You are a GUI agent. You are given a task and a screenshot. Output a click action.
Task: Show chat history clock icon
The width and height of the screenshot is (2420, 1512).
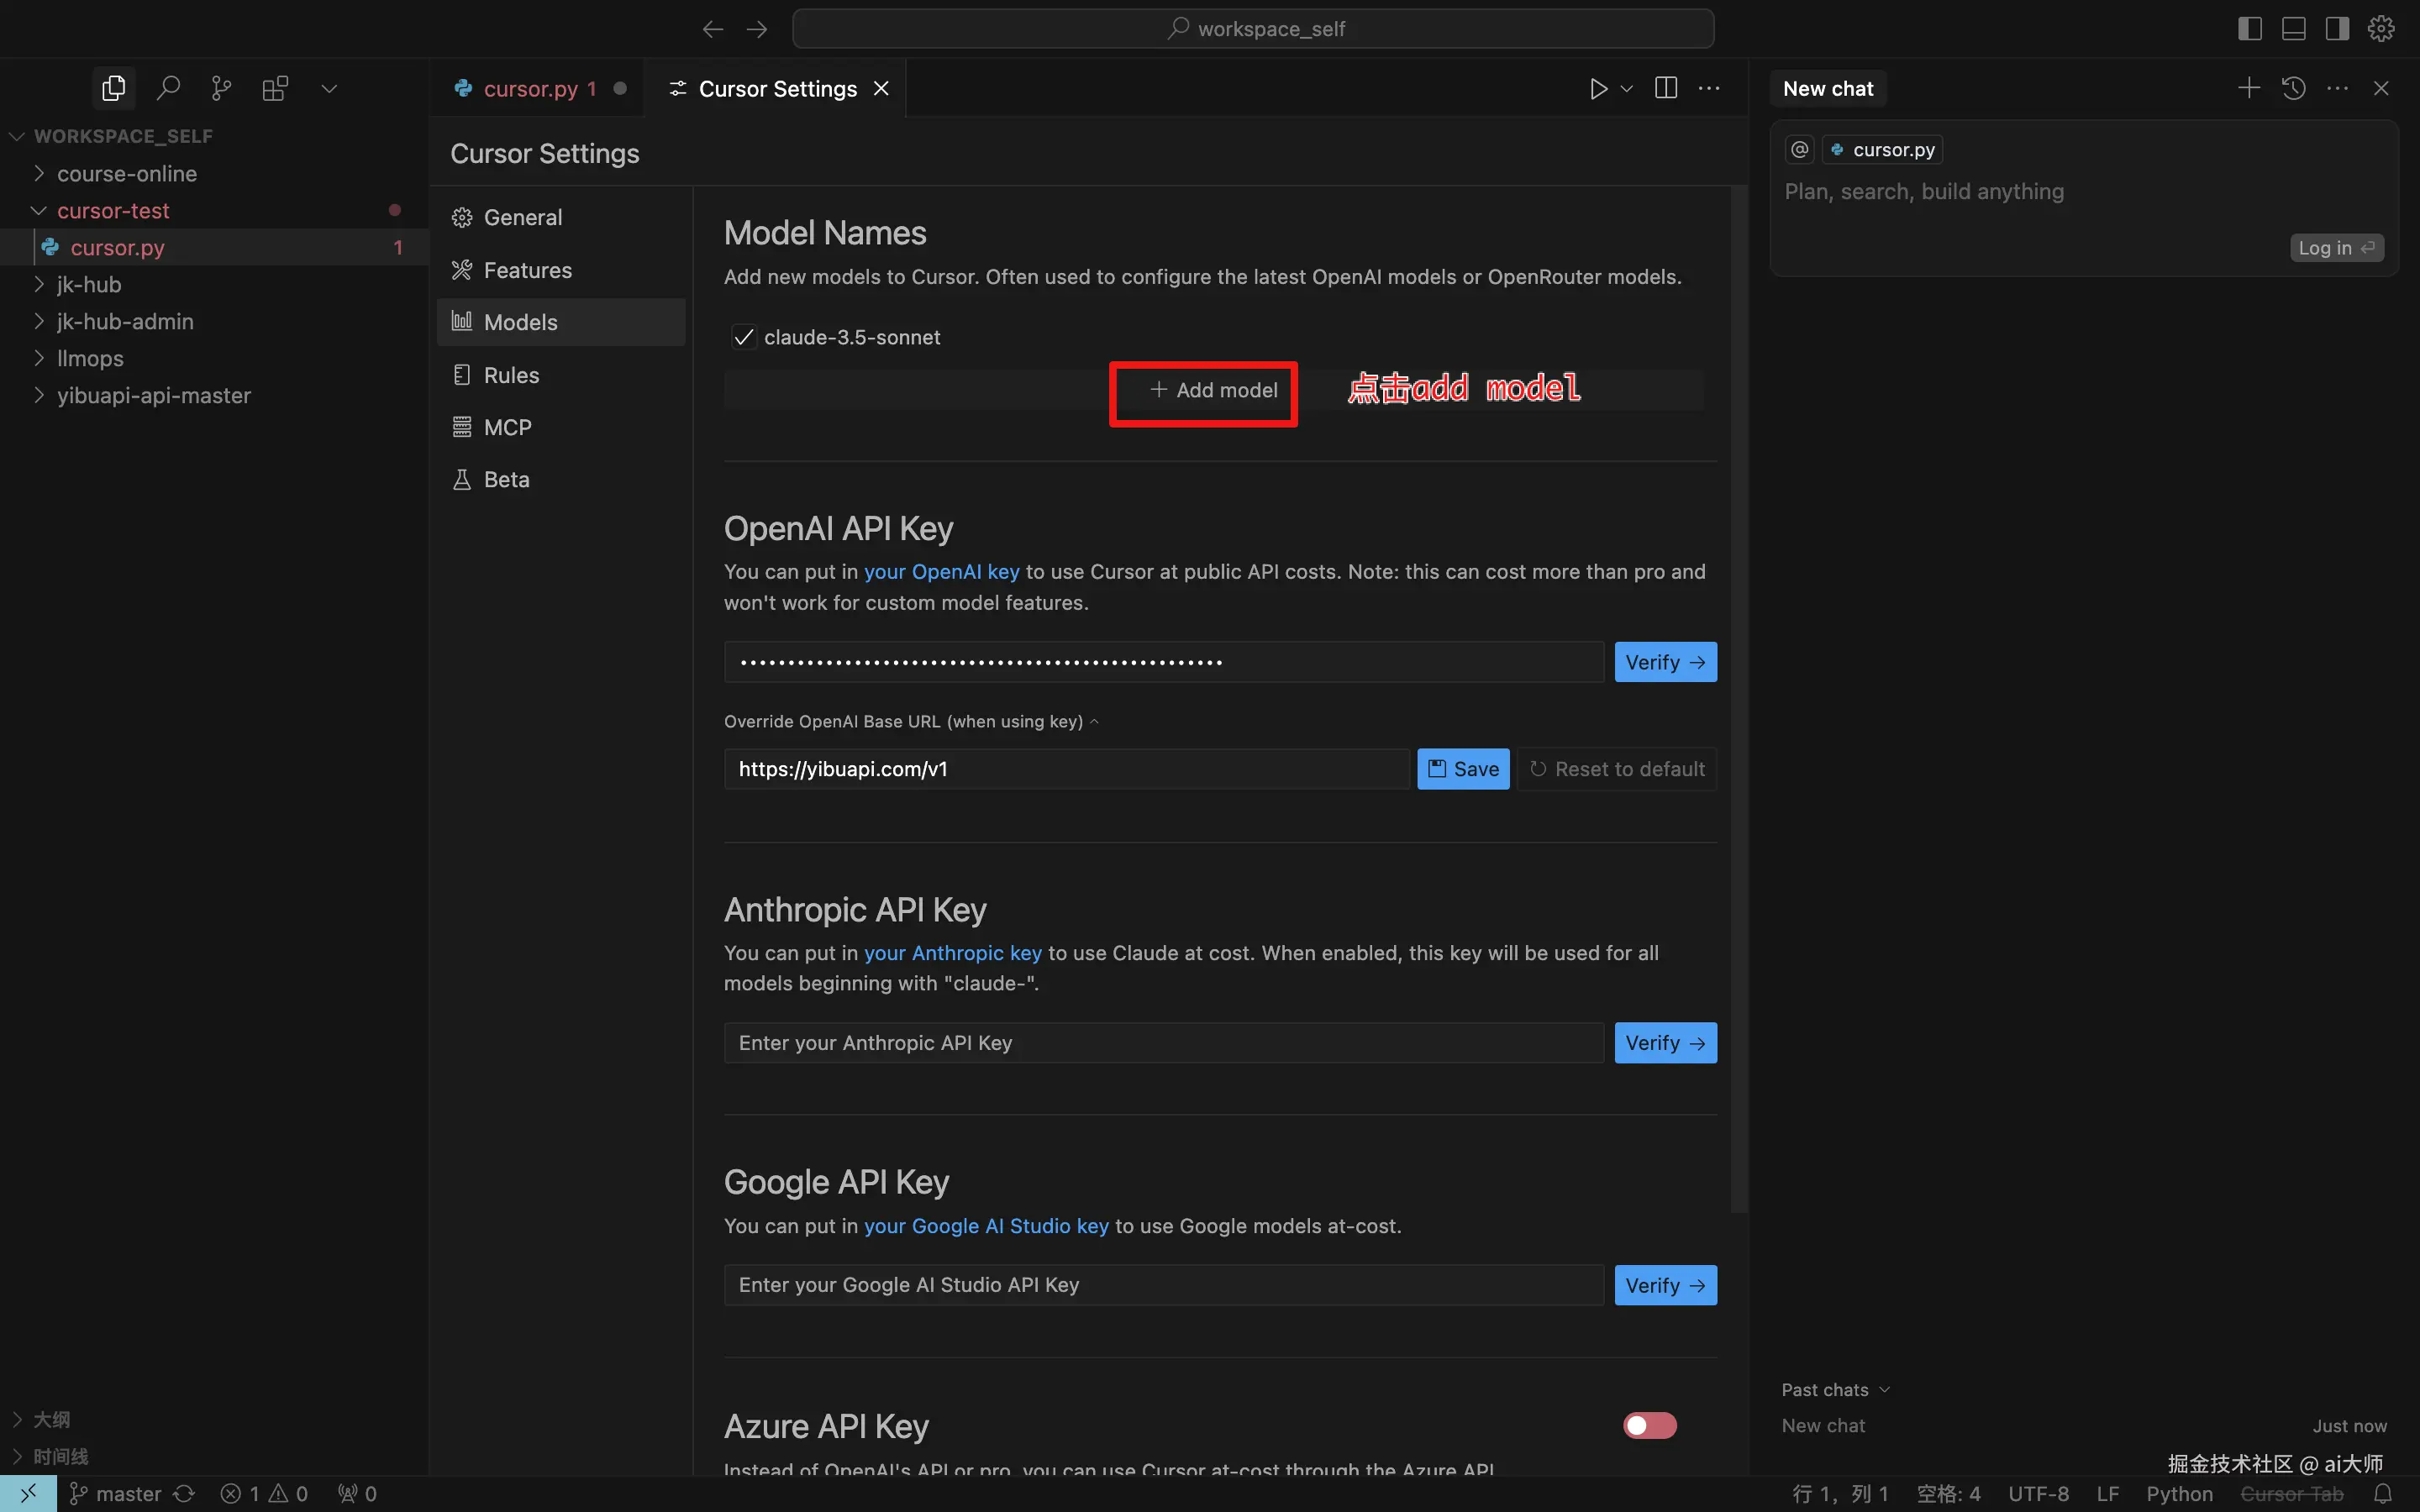click(x=2294, y=88)
